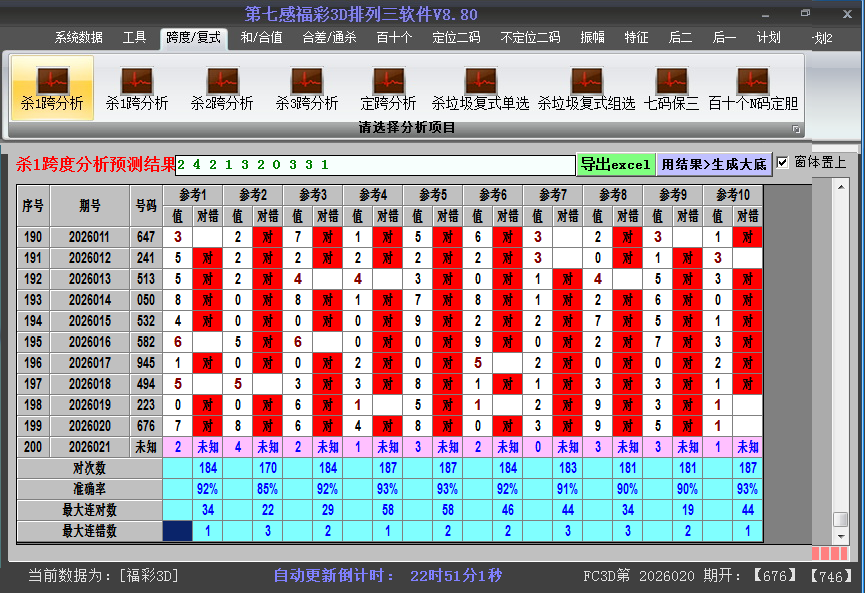This screenshot has width=865, height=593.
Task: Open the highlighted 杀1跨分析 icon
Action: tap(52, 88)
